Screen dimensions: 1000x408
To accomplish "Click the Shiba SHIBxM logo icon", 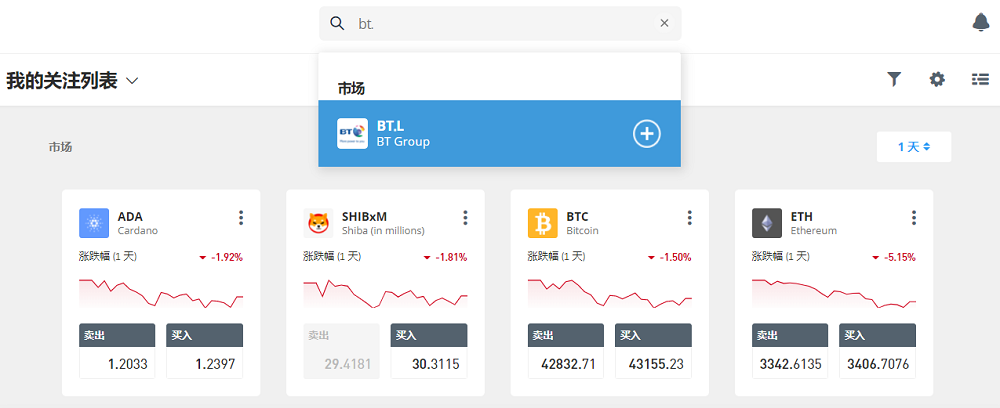I will coord(319,223).
